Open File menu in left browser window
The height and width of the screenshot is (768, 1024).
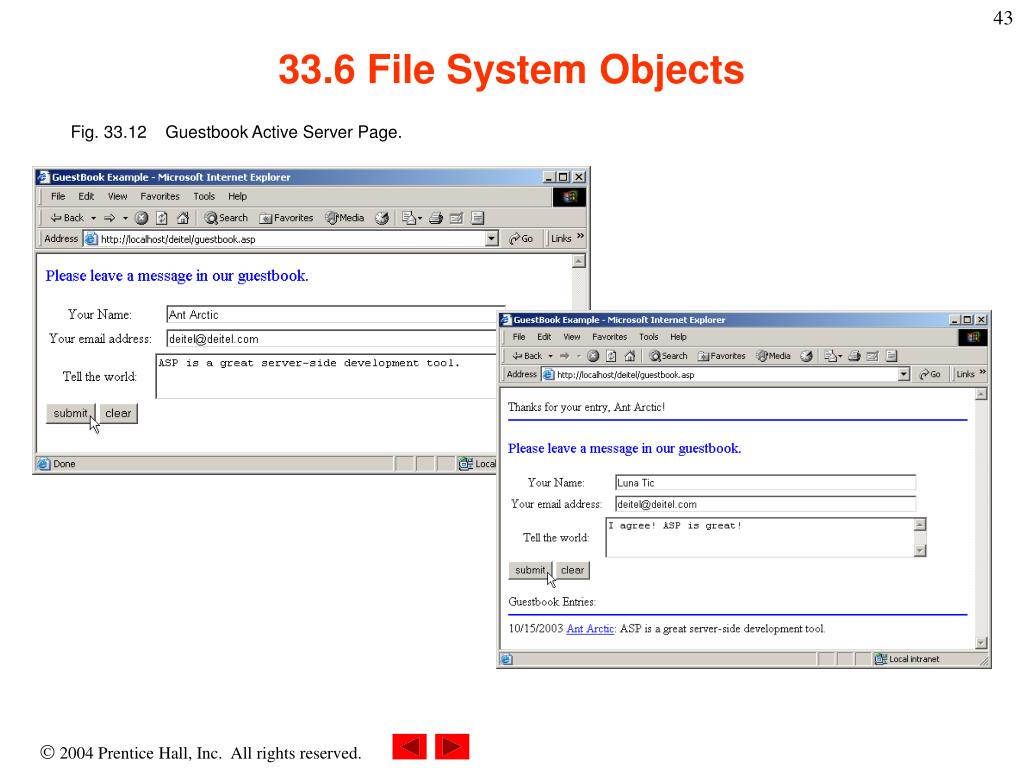point(58,196)
